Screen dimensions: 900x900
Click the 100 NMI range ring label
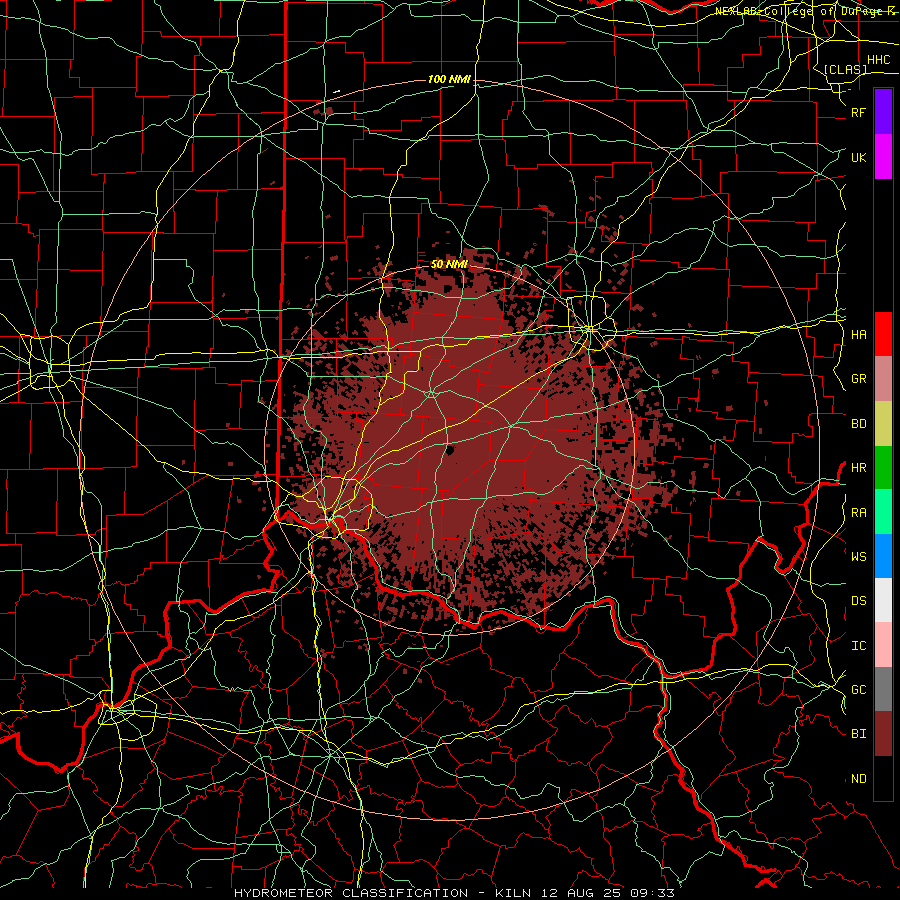pos(449,79)
